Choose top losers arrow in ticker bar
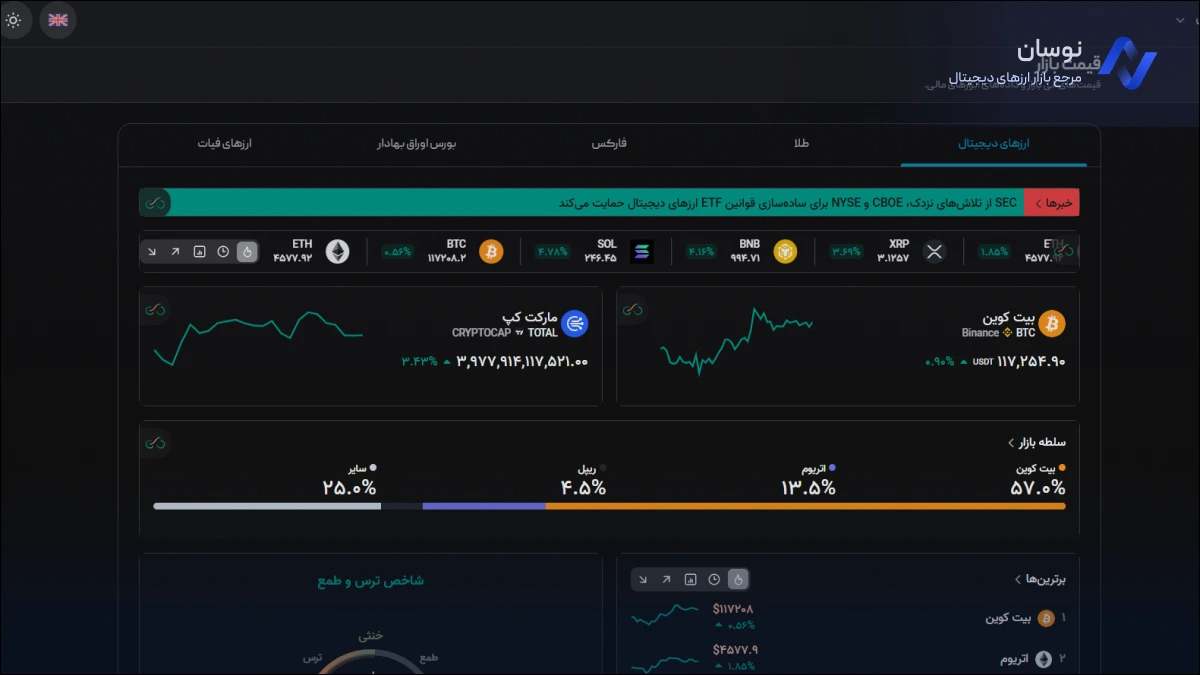The width and height of the screenshot is (1200, 675). coord(152,252)
